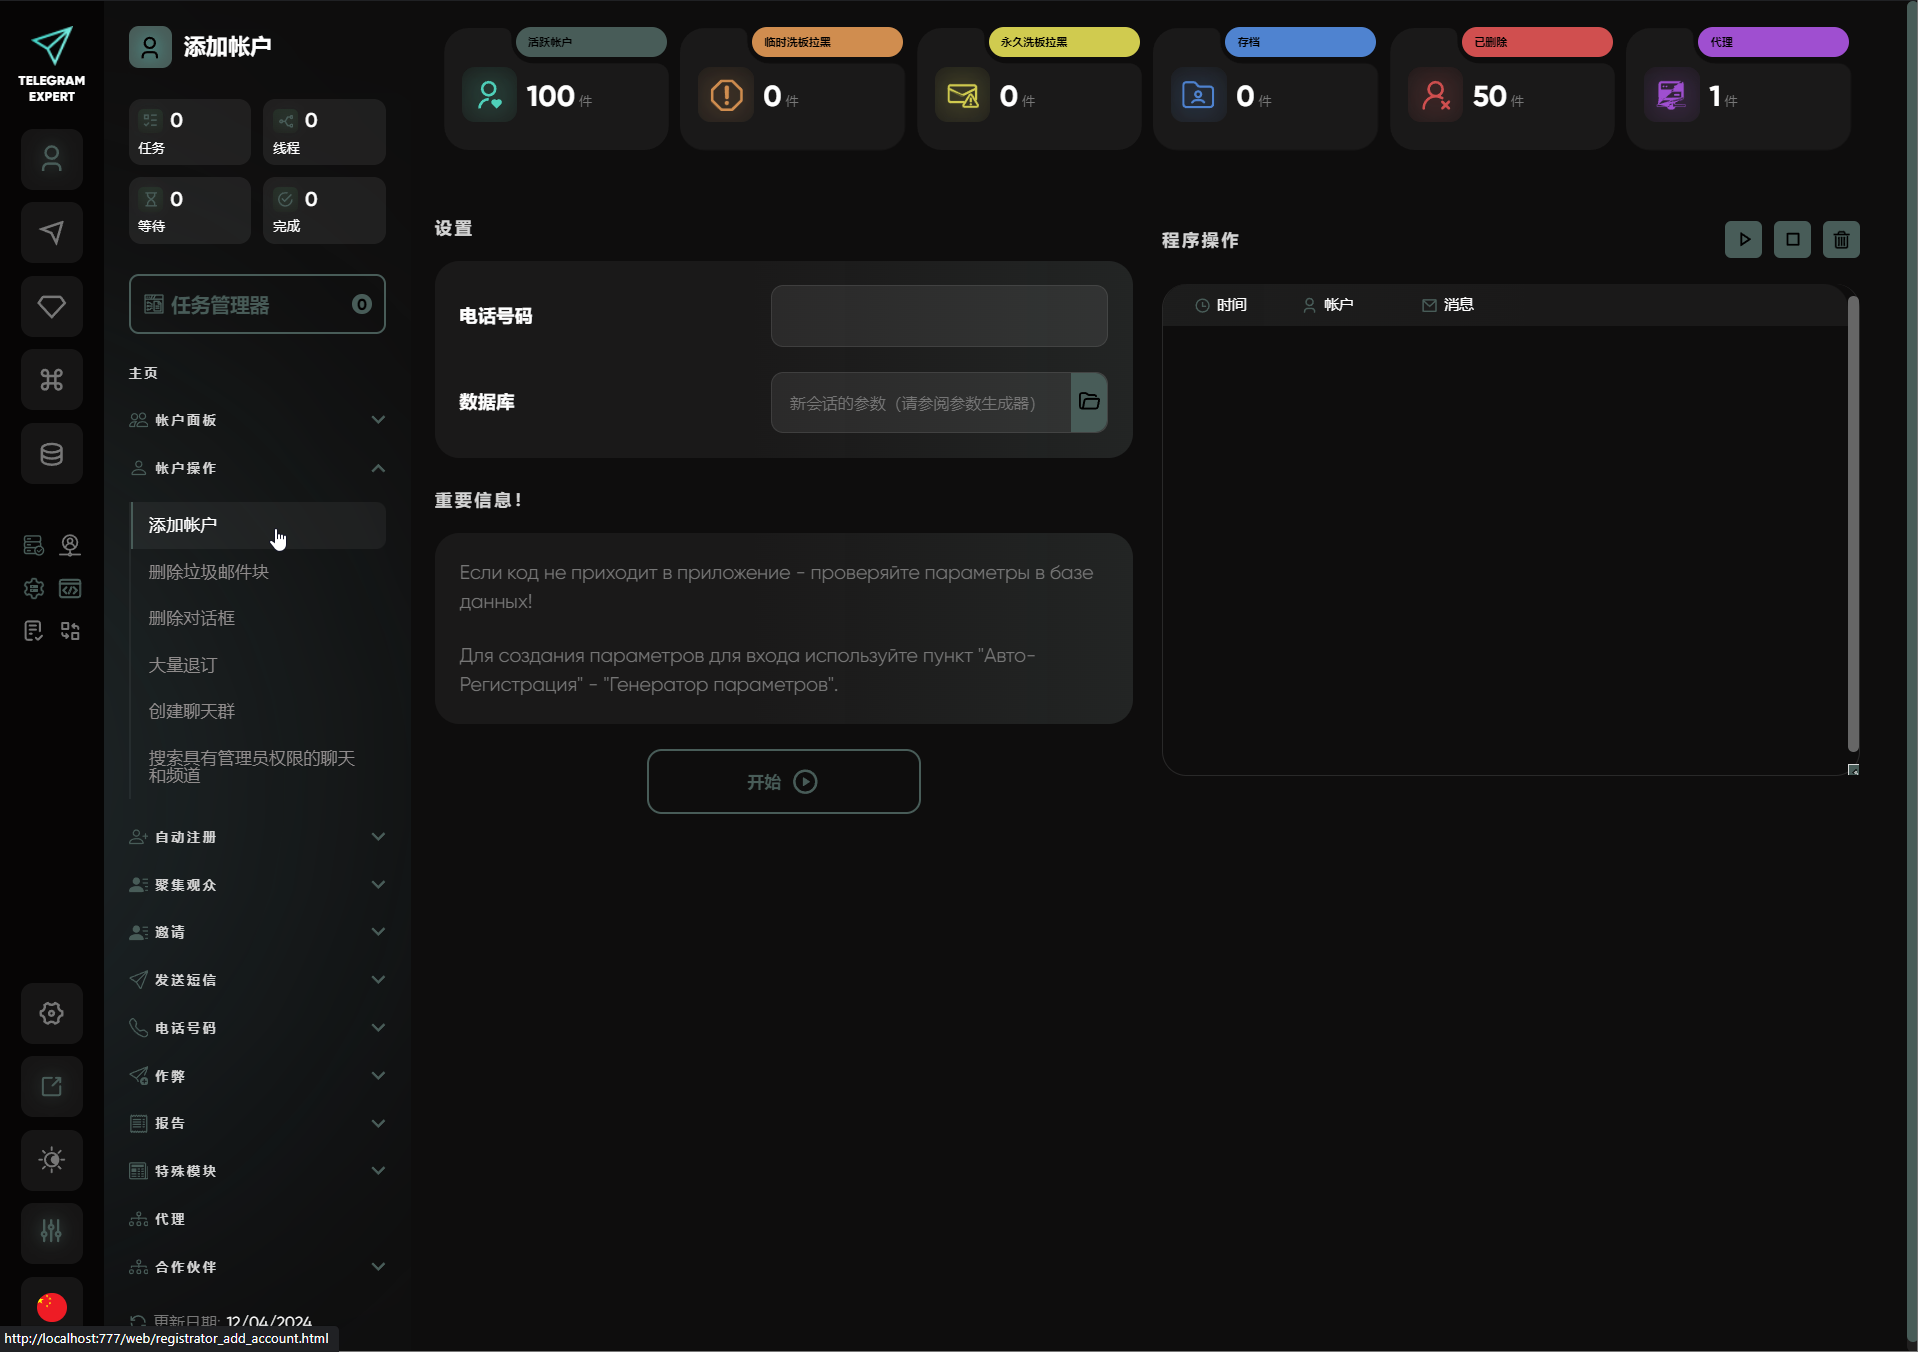
Task: Toggle light/dark theme sun icon
Action: (52, 1160)
